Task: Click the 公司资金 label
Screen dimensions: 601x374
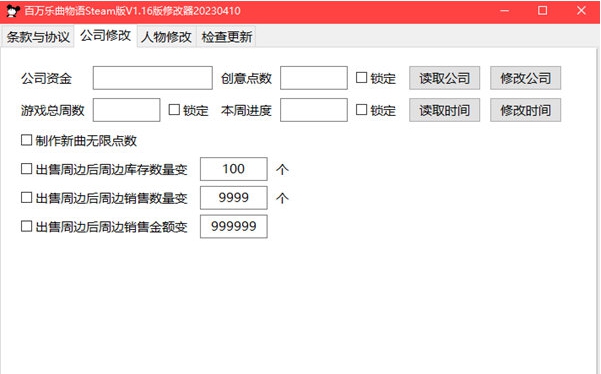Action: [46, 79]
